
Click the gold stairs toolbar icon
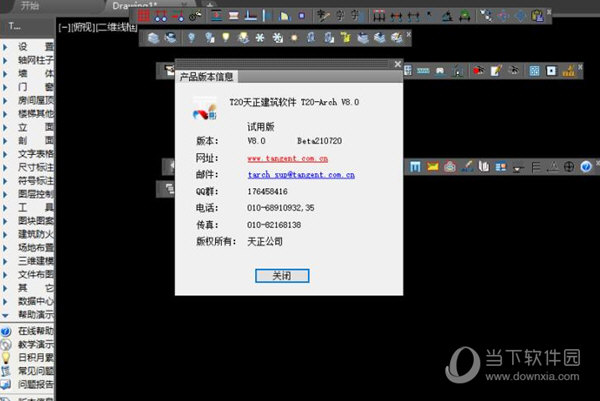(x=569, y=71)
